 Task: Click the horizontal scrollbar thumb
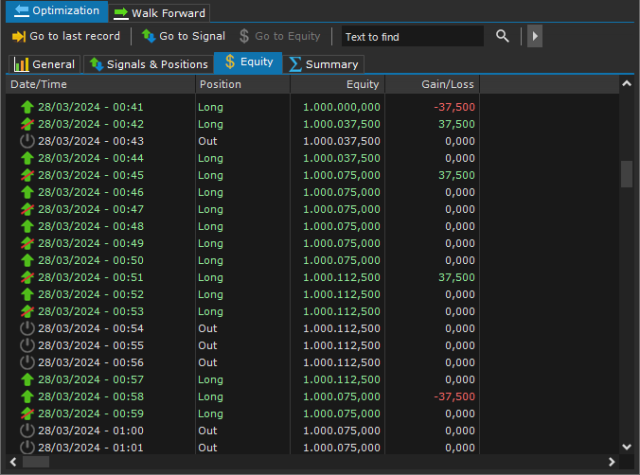click(x=36, y=462)
